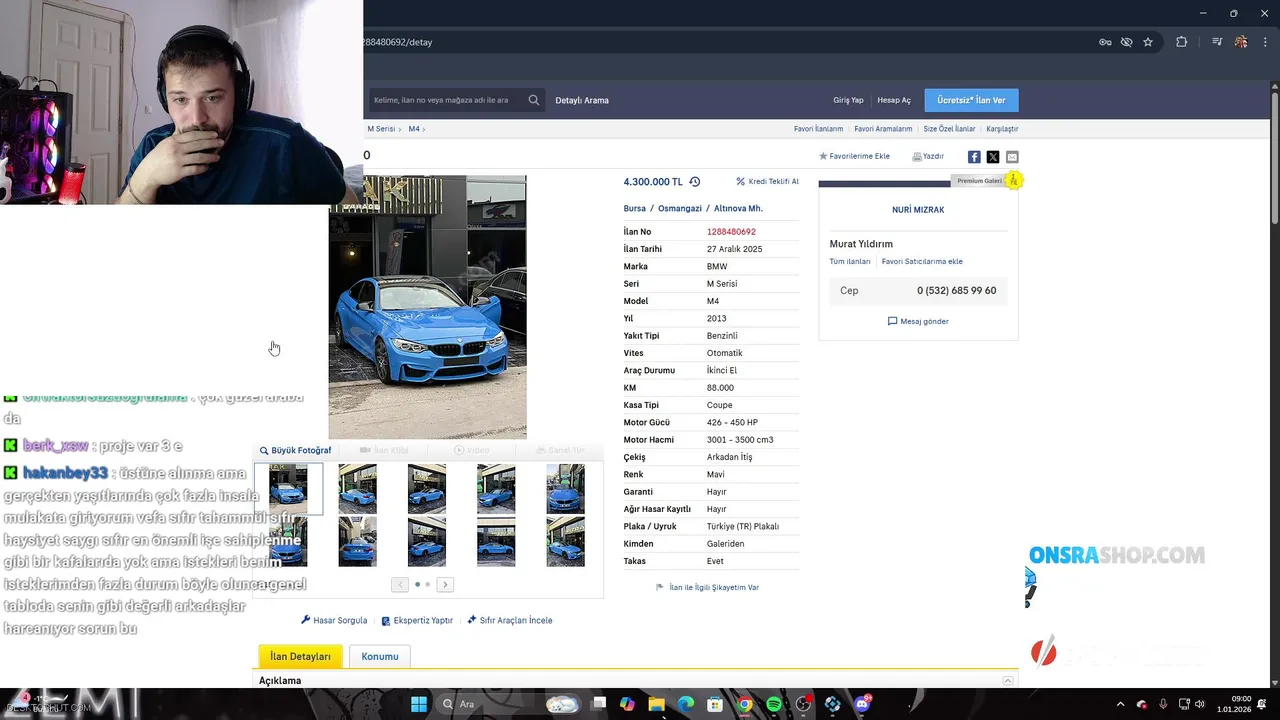Open browser media control icon
Viewport: 1280px width, 720px height.
tap(1217, 42)
